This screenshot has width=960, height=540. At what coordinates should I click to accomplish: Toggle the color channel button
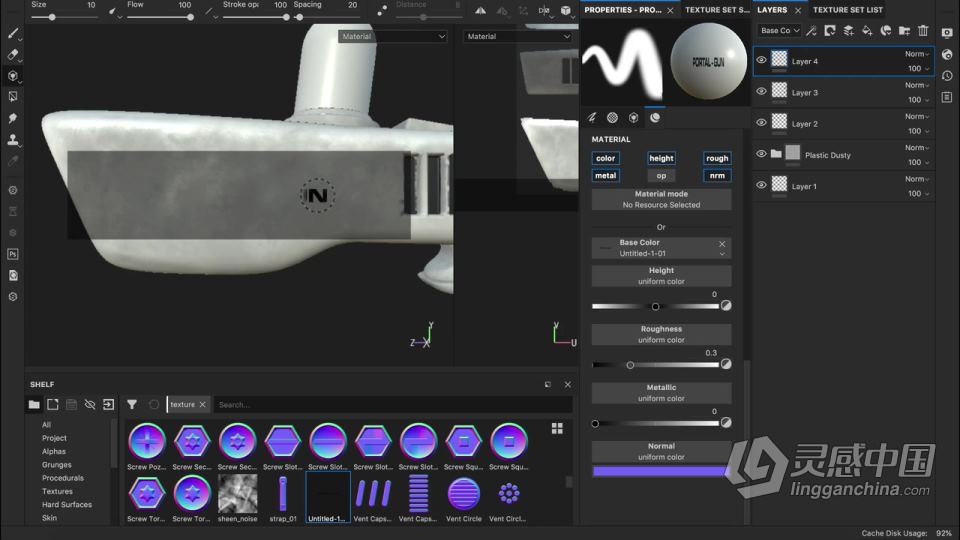tap(606, 158)
